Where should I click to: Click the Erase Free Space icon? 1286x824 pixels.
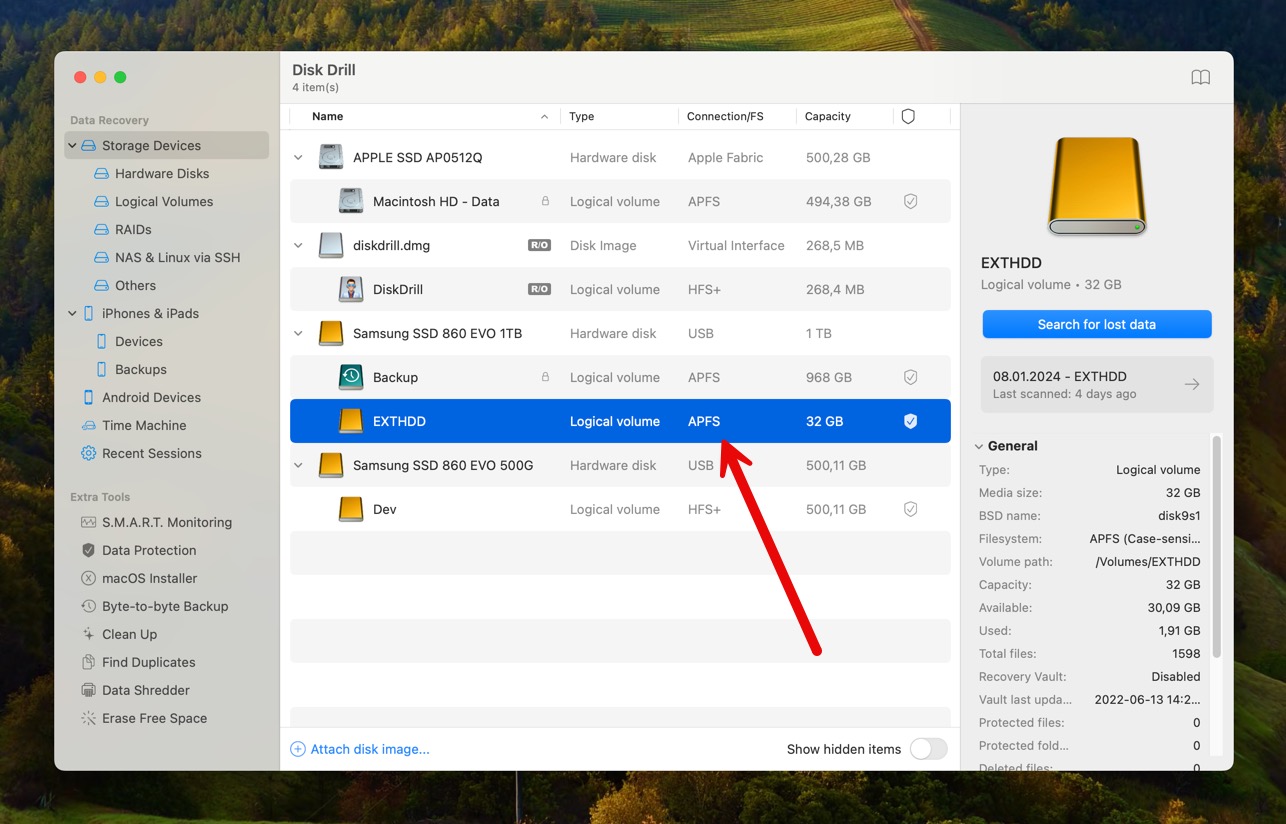89,719
